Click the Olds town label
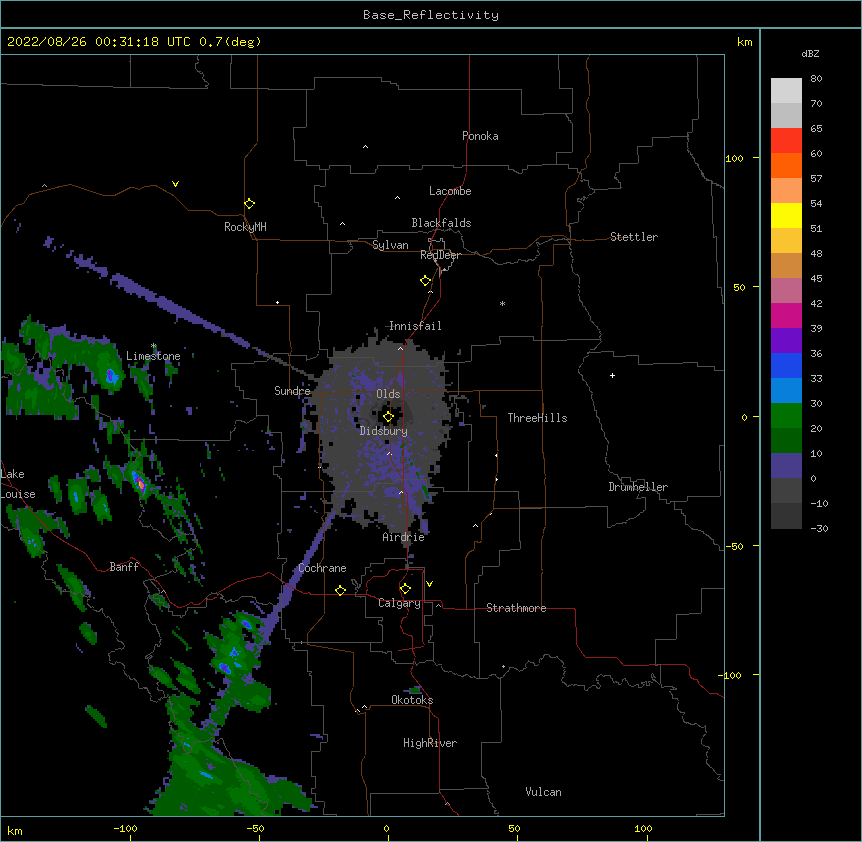Screen dimensions: 862x842 point(388,394)
